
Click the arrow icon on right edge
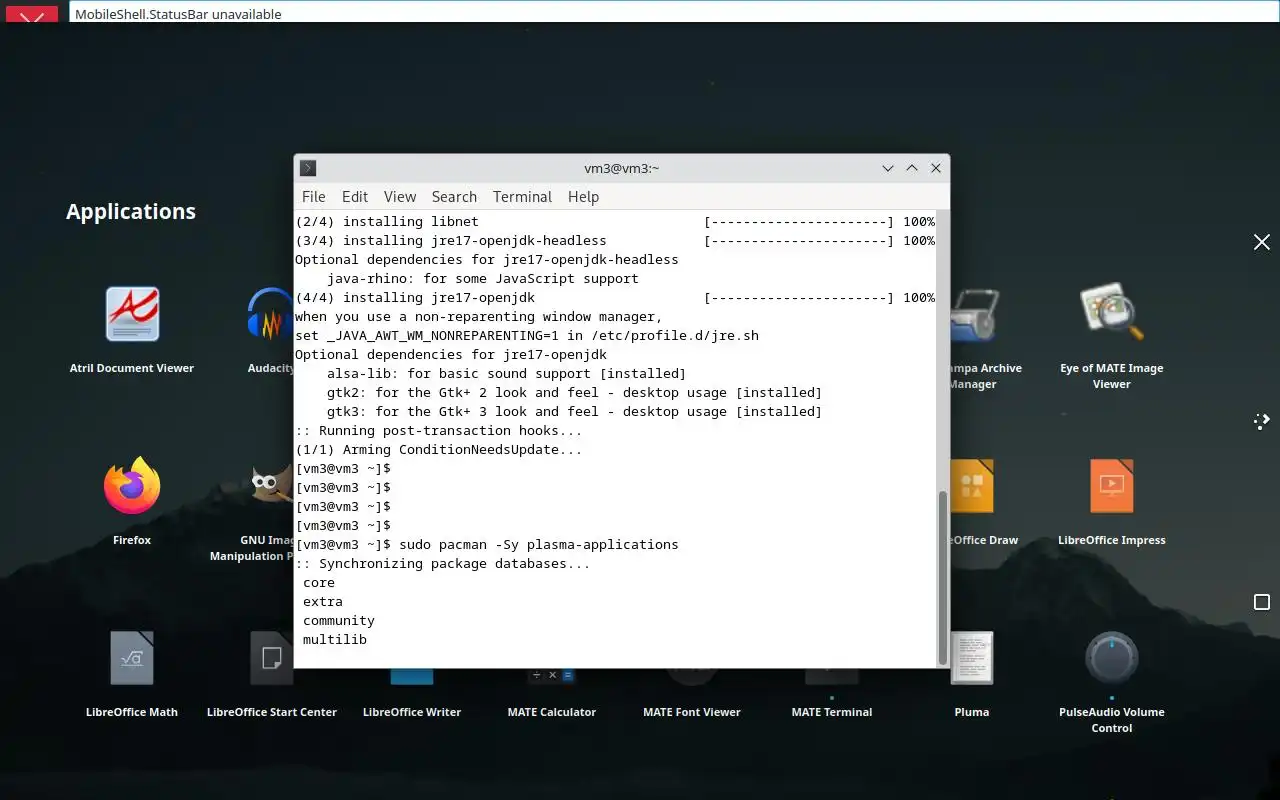pos(1262,421)
